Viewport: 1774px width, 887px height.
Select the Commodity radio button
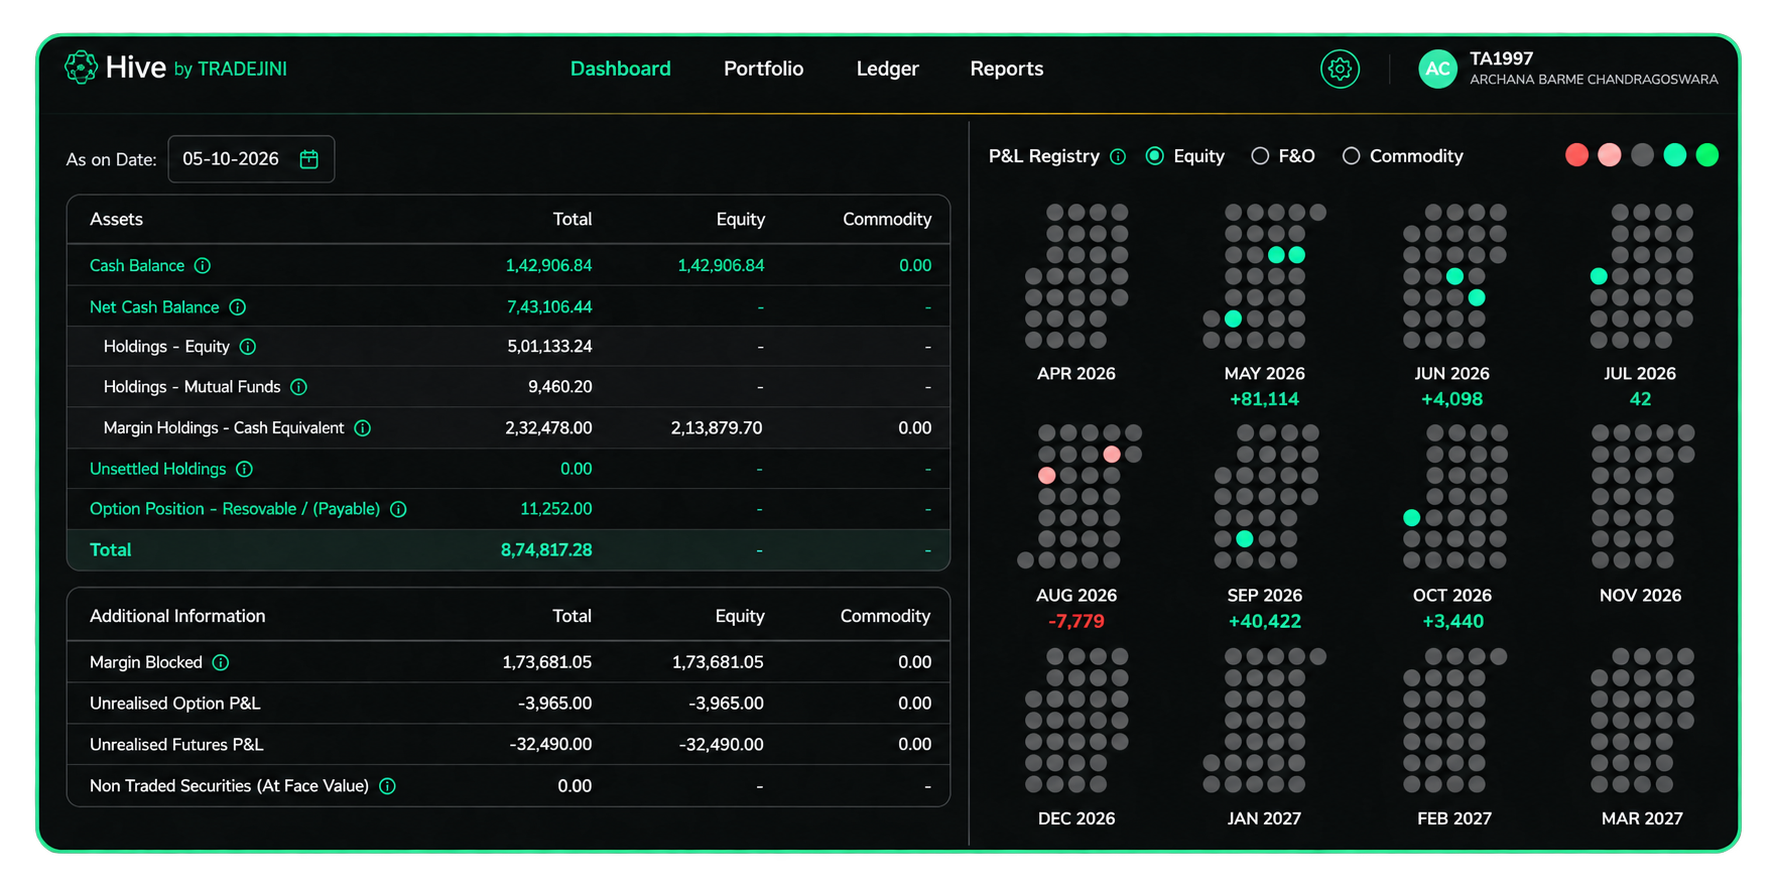point(1351,156)
